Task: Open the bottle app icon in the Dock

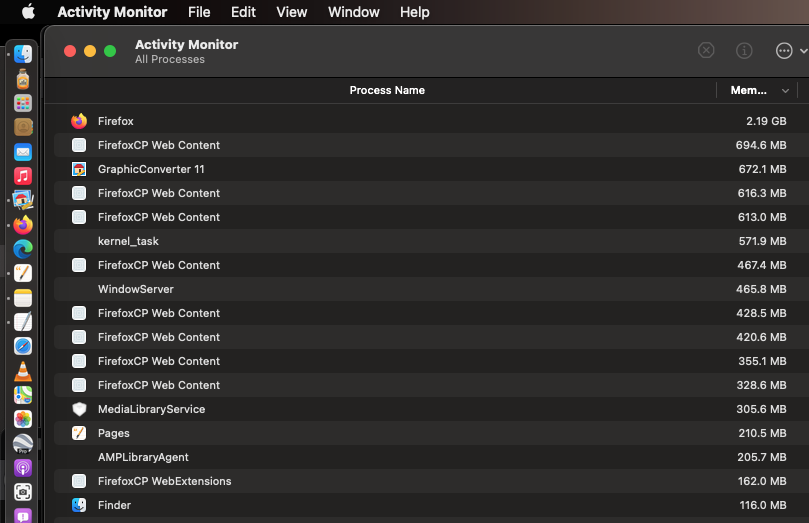Action: [x=23, y=79]
